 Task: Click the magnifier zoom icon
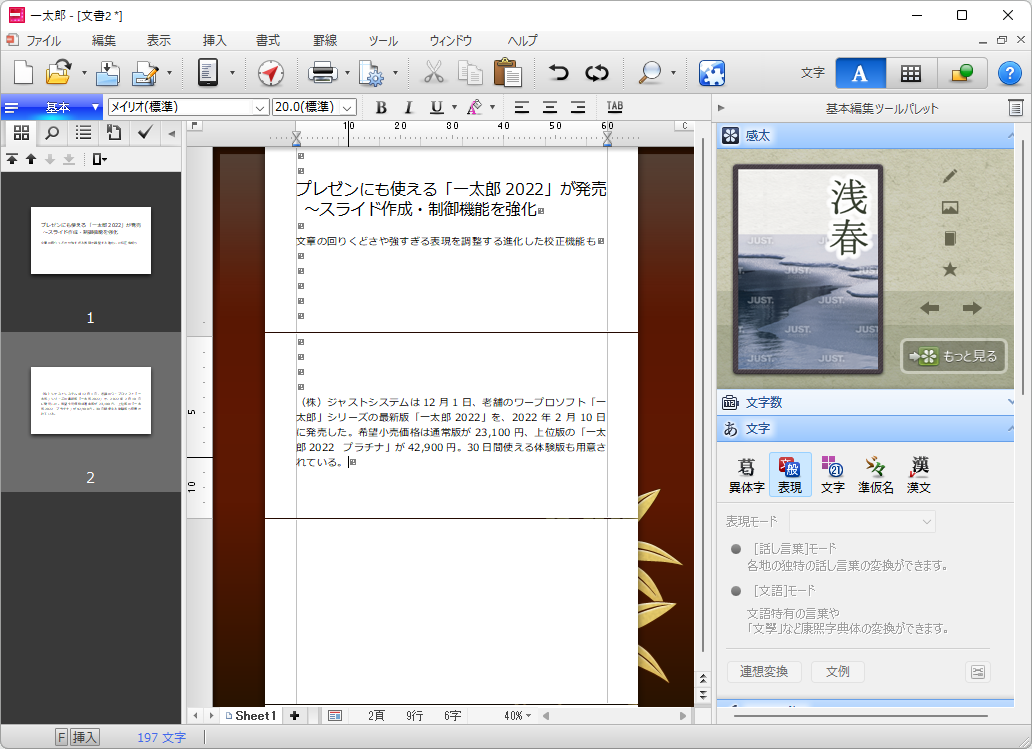pos(650,73)
